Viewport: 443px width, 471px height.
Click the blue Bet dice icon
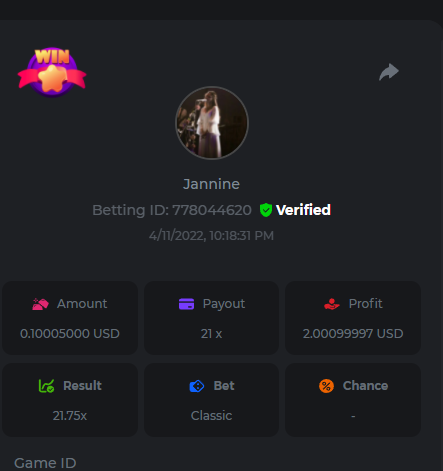coord(197,386)
